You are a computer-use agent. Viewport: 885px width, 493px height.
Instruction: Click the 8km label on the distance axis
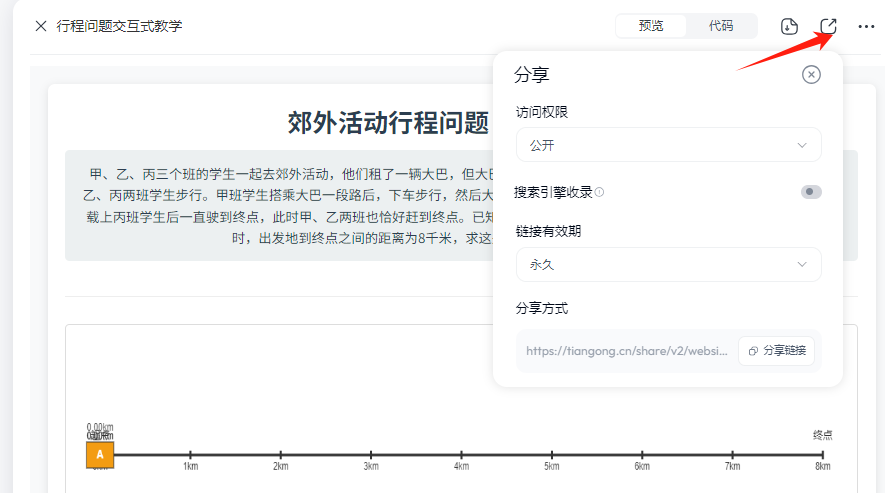click(x=822, y=466)
